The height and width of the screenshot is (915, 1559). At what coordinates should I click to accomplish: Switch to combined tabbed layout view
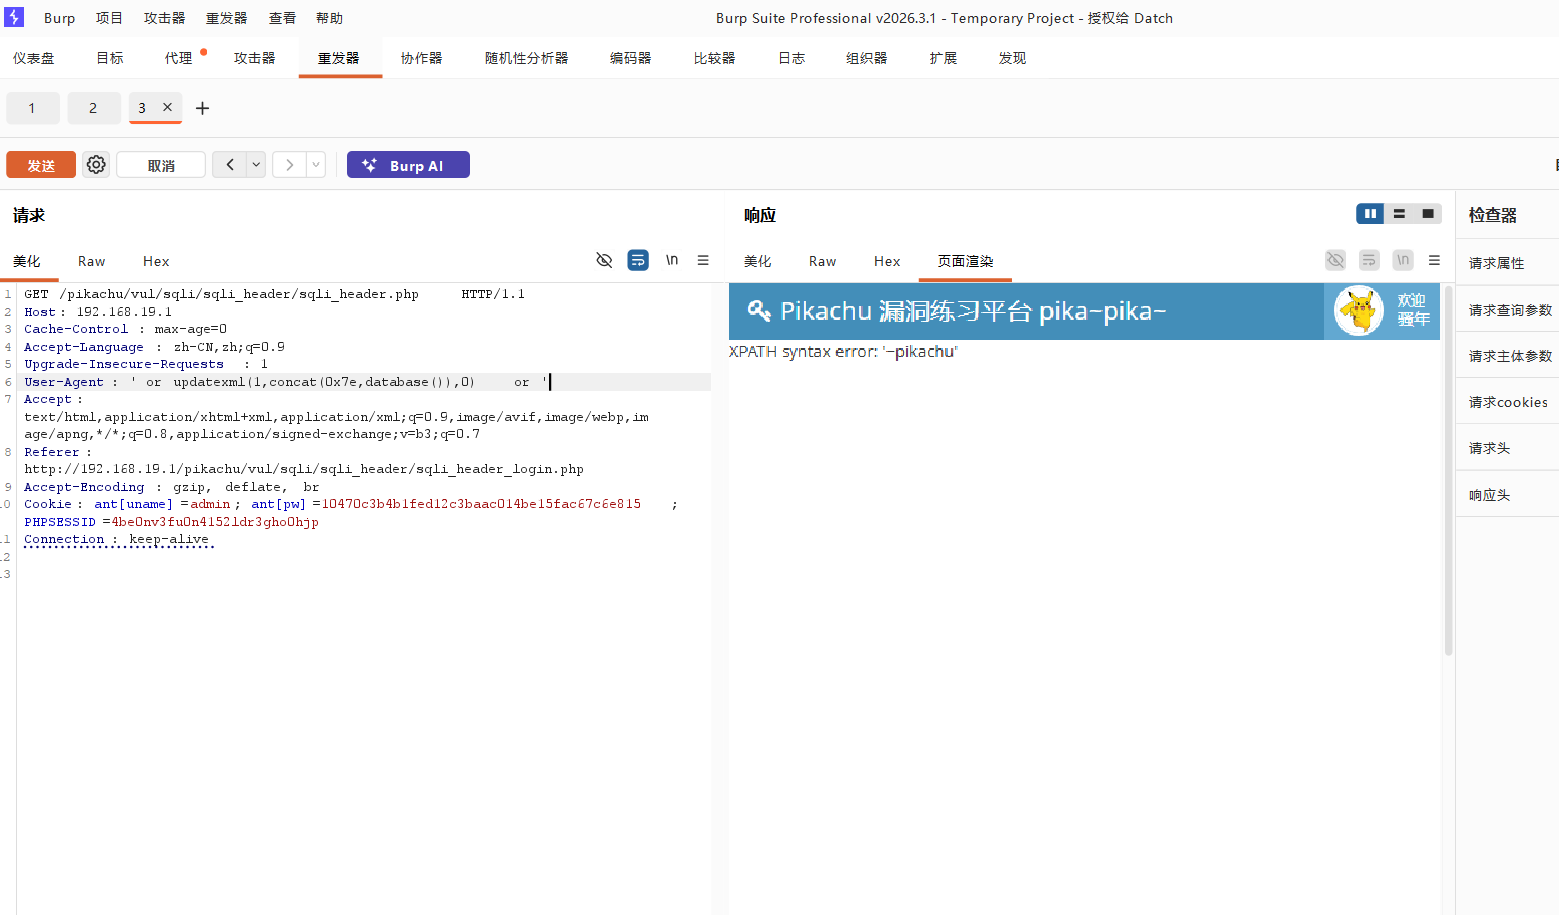pyautogui.click(x=1428, y=213)
